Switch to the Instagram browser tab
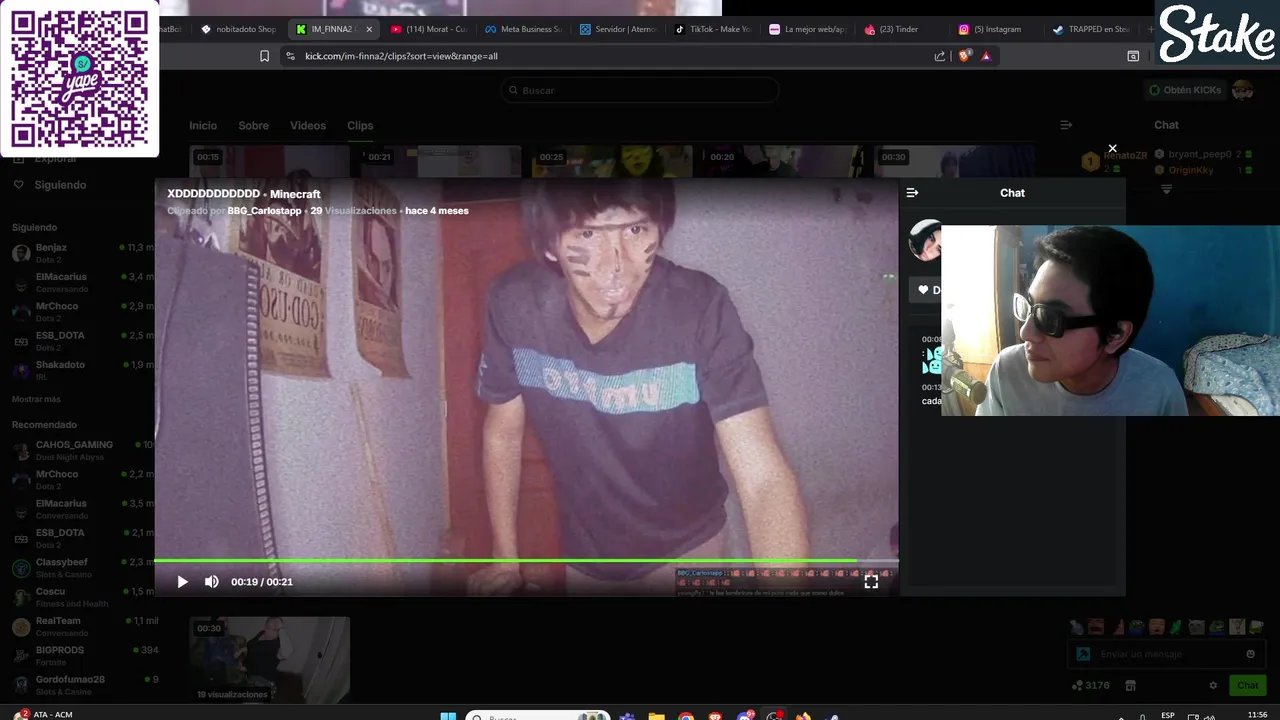The width and height of the screenshot is (1280, 720). (x=994, y=29)
